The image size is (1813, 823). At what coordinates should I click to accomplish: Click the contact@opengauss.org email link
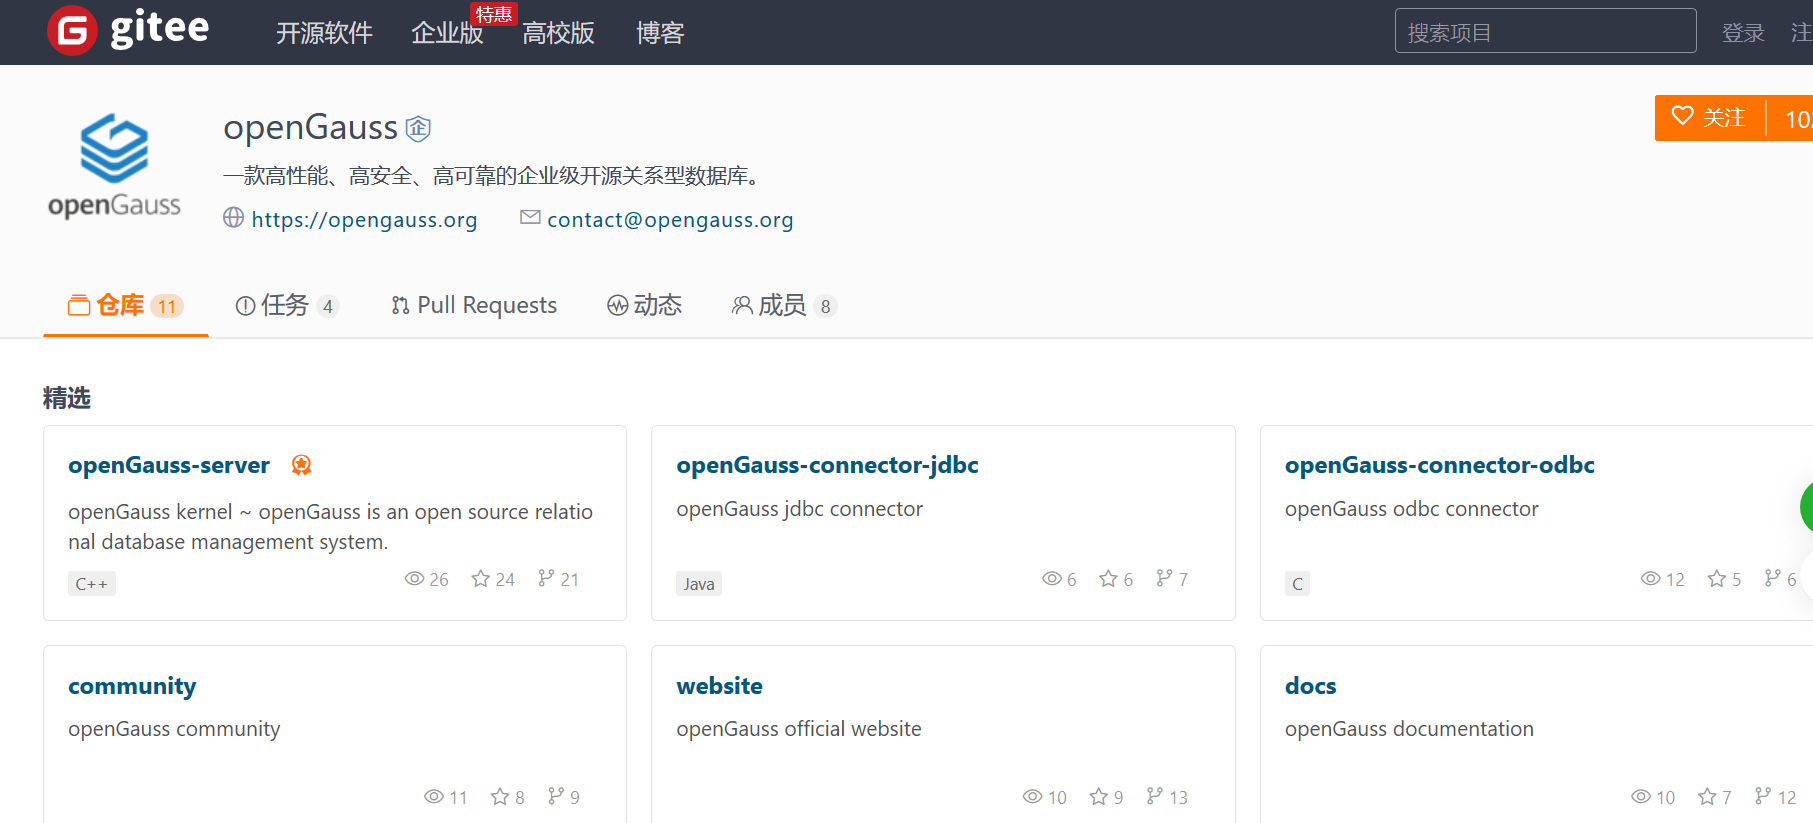[x=670, y=220]
